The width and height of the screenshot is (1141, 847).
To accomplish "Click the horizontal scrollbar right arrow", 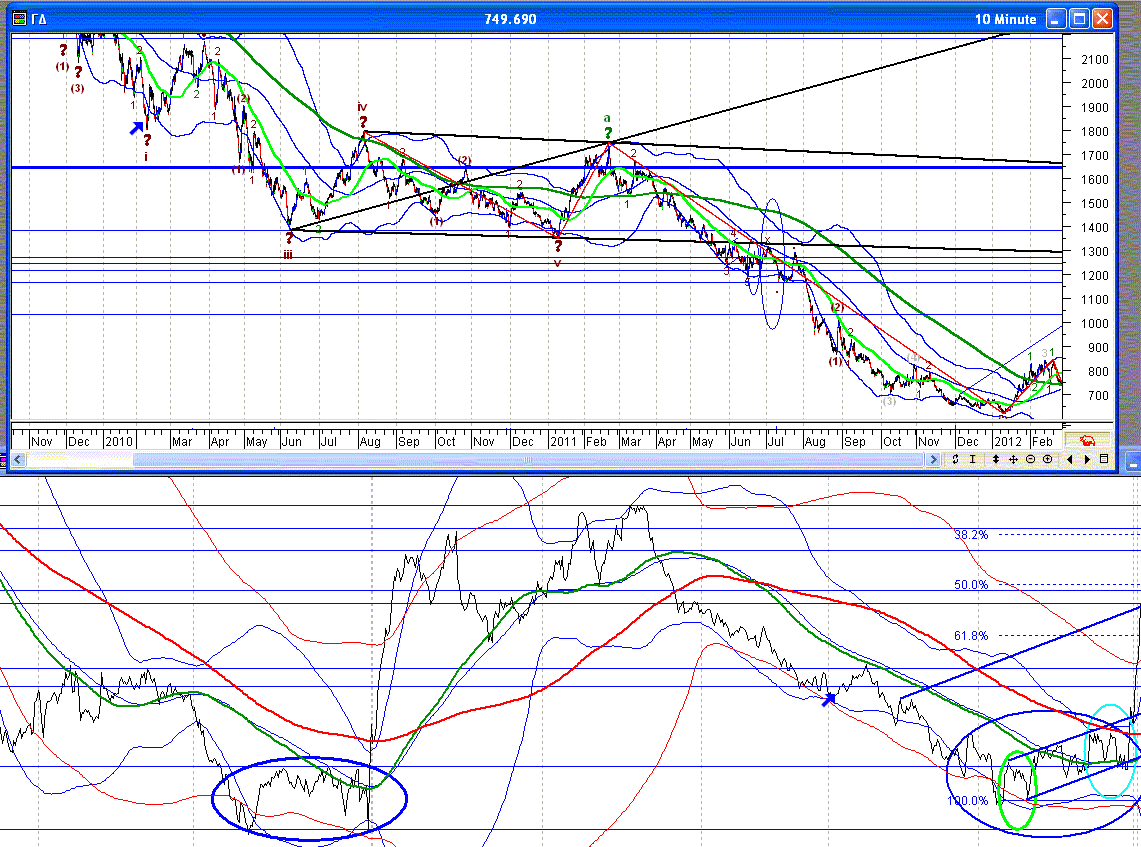I will coord(934,459).
